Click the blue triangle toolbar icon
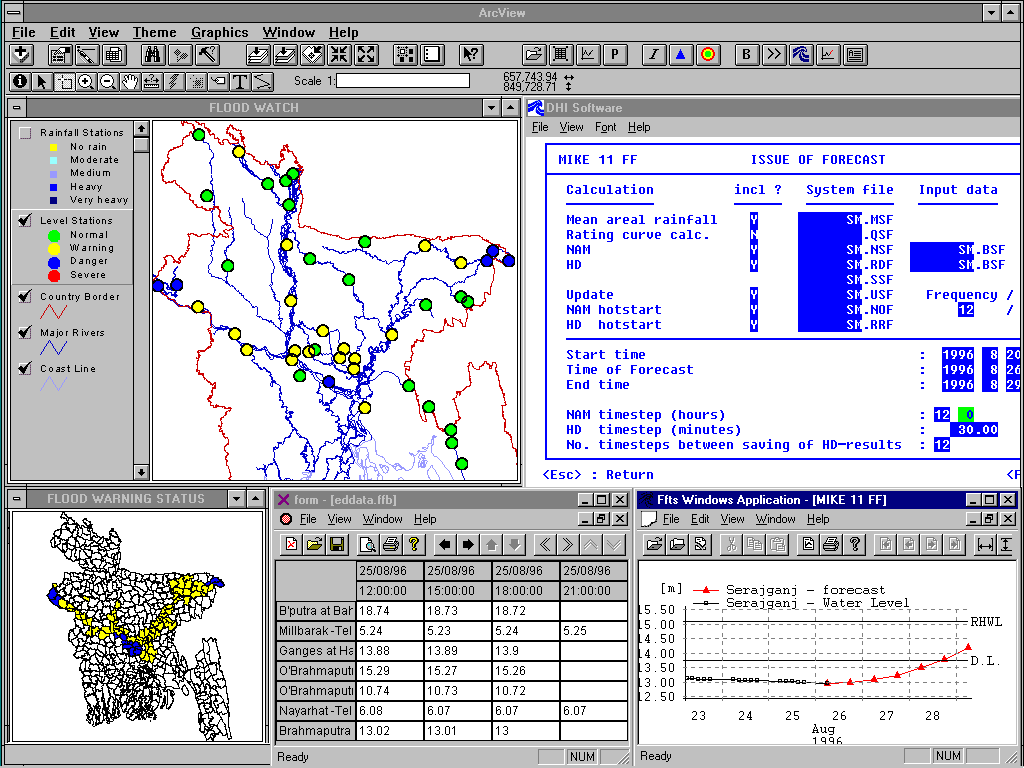Image resolution: width=1024 pixels, height=768 pixels. [680, 55]
